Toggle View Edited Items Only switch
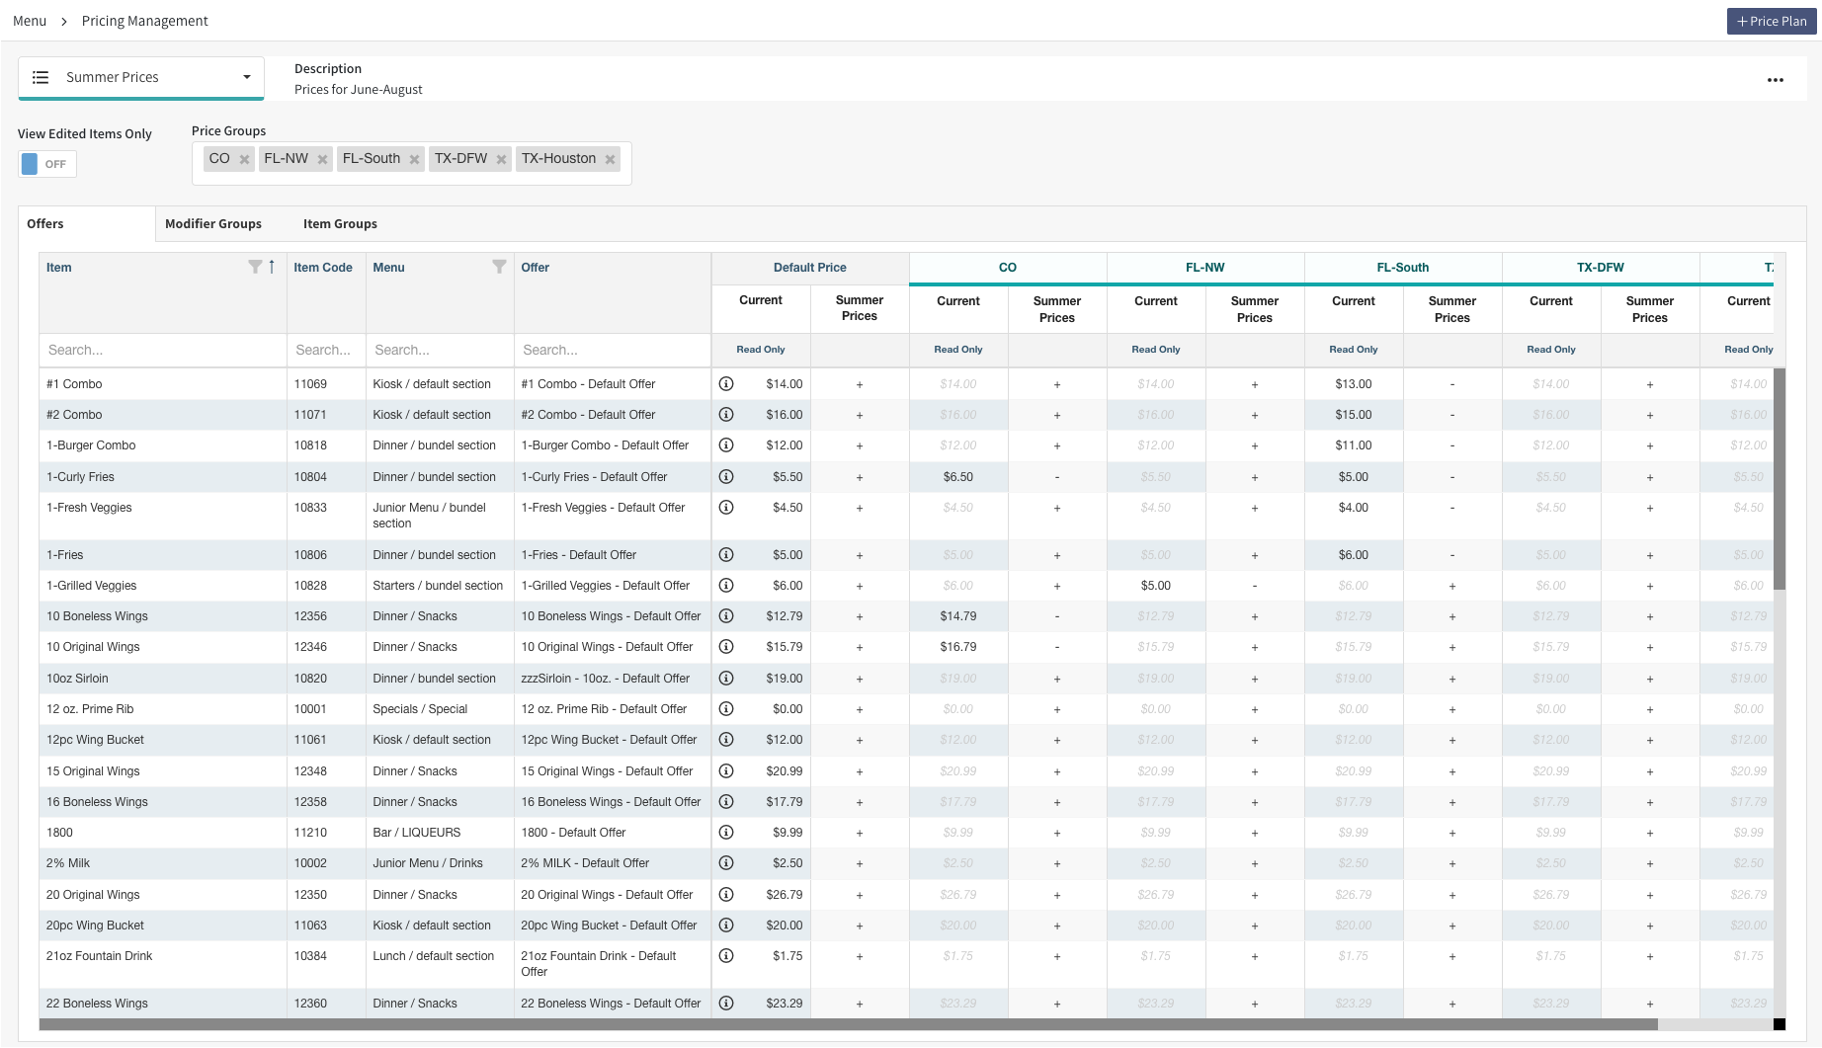1822x1048 pixels. 47,164
